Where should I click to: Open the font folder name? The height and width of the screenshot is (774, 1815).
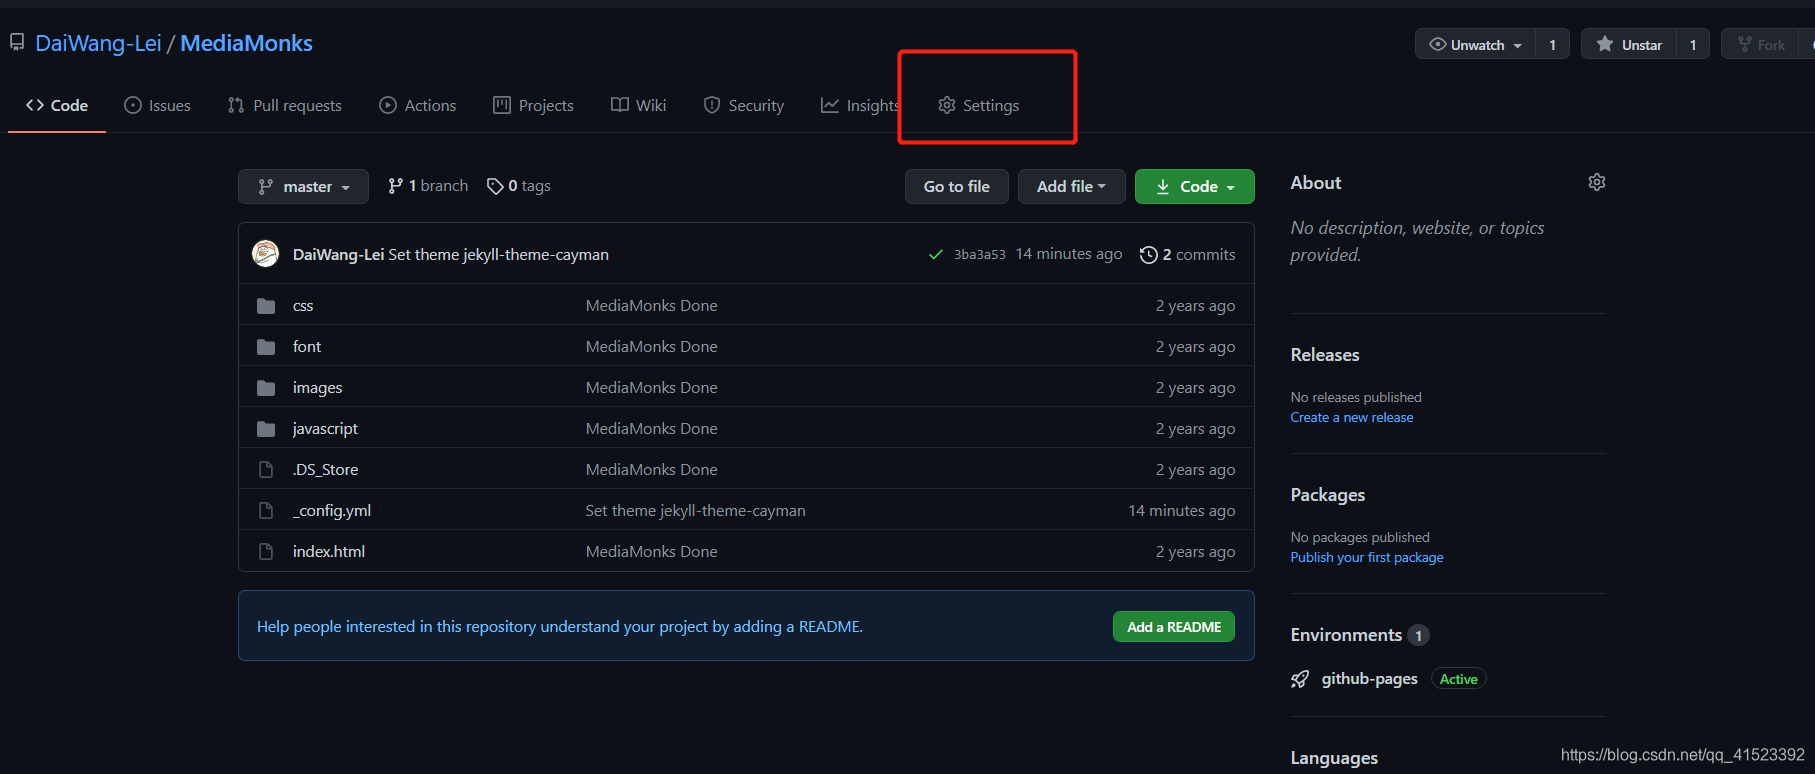tap(307, 347)
